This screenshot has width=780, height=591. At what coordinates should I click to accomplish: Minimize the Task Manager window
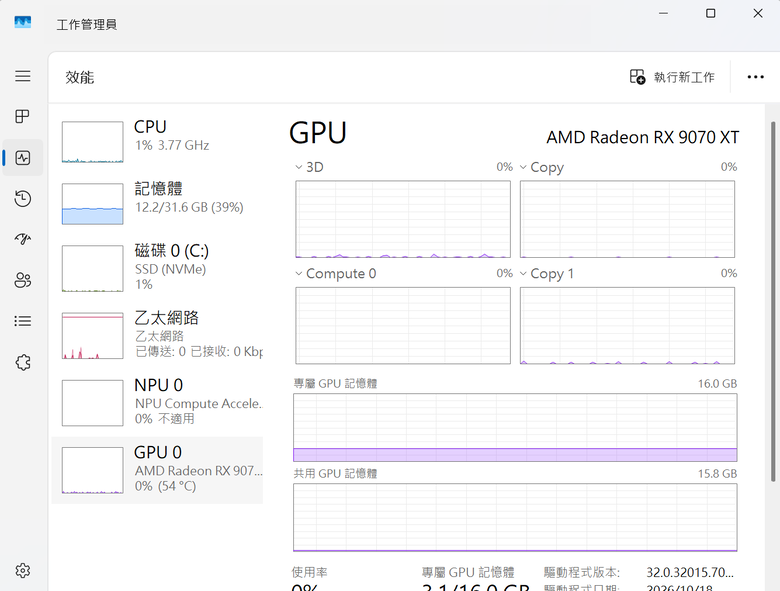click(663, 13)
